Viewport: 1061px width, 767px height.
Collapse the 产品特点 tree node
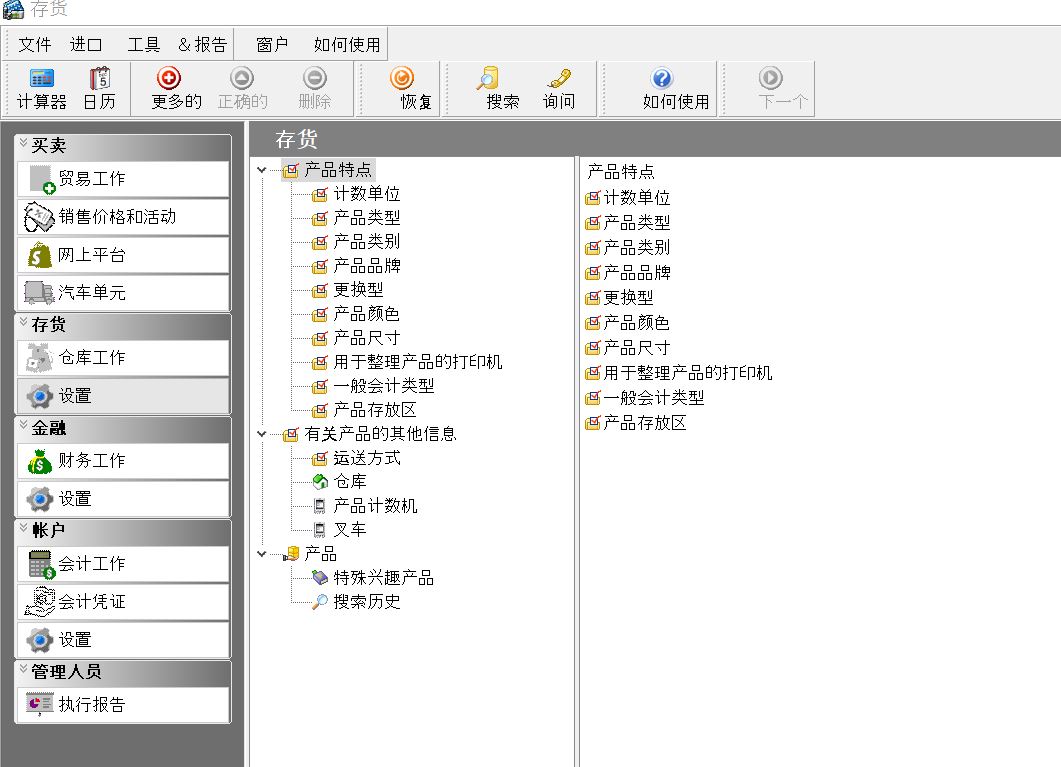click(262, 170)
